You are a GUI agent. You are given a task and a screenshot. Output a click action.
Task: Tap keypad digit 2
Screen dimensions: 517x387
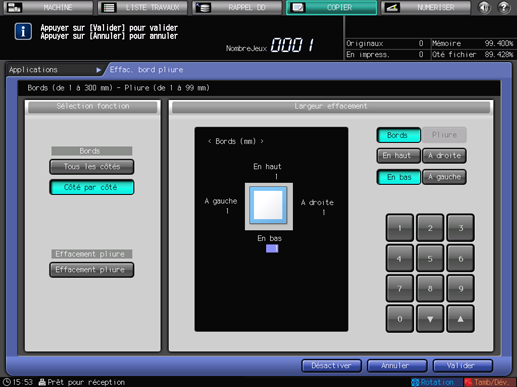(430, 228)
